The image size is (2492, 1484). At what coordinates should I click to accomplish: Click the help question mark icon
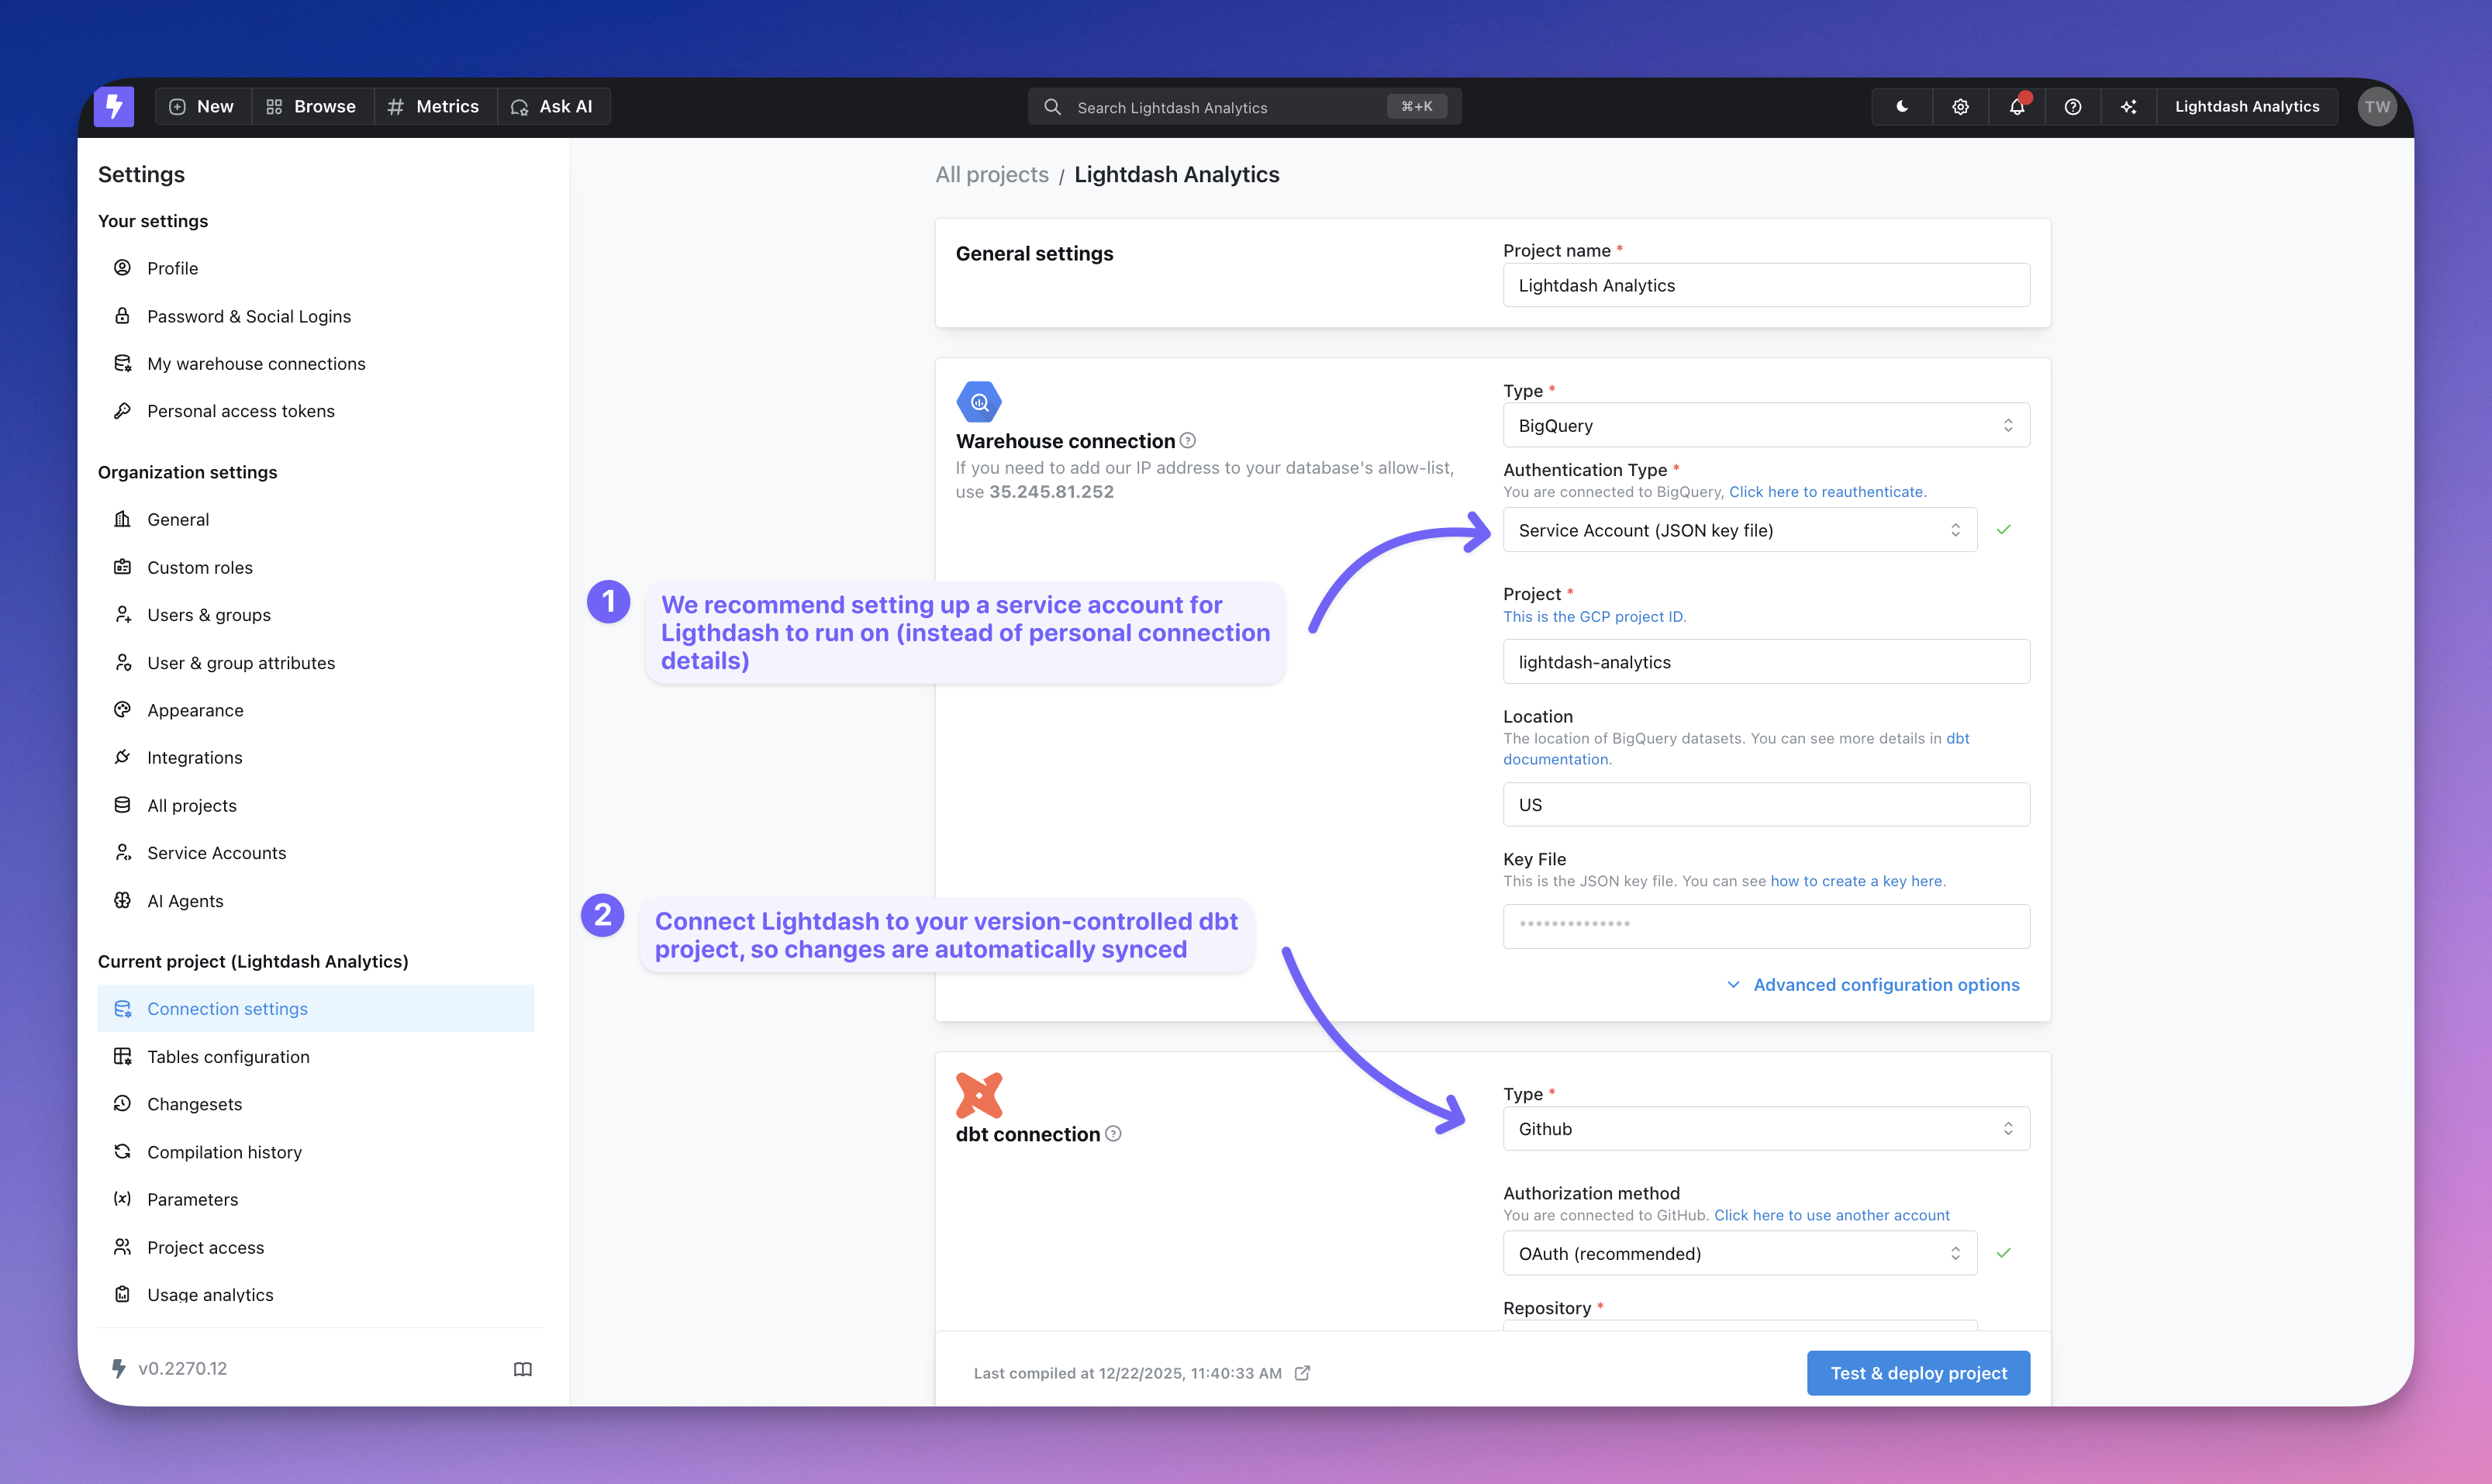pyautogui.click(x=2072, y=106)
